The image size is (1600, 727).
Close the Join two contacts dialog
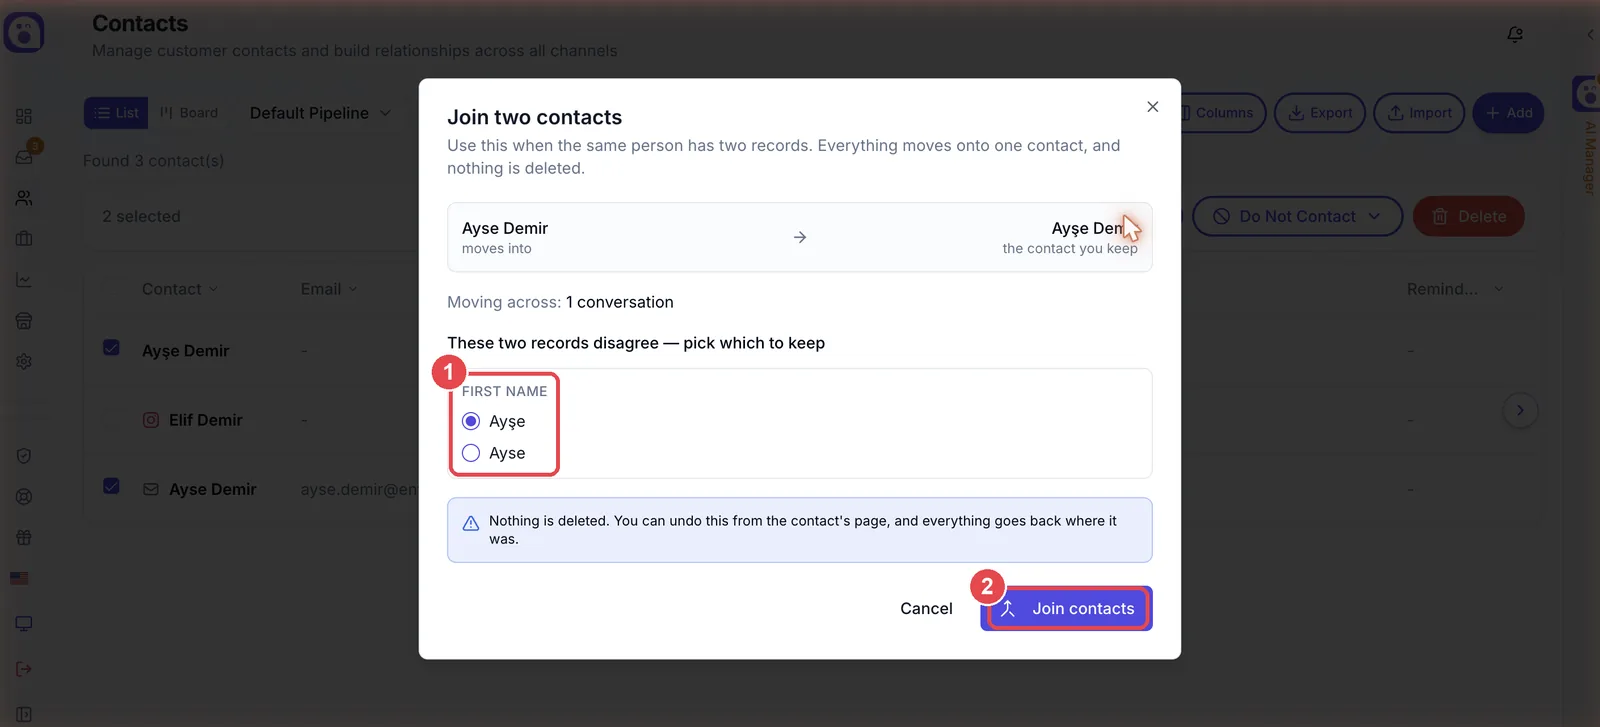[1153, 107]
